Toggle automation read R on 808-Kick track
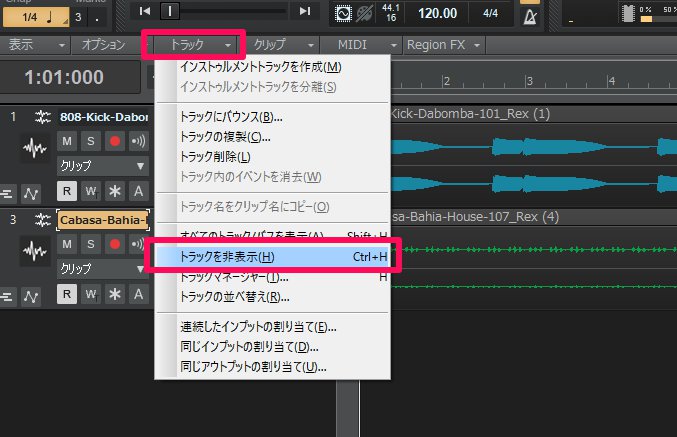The image size is (677, 437). tap(67, 191)
